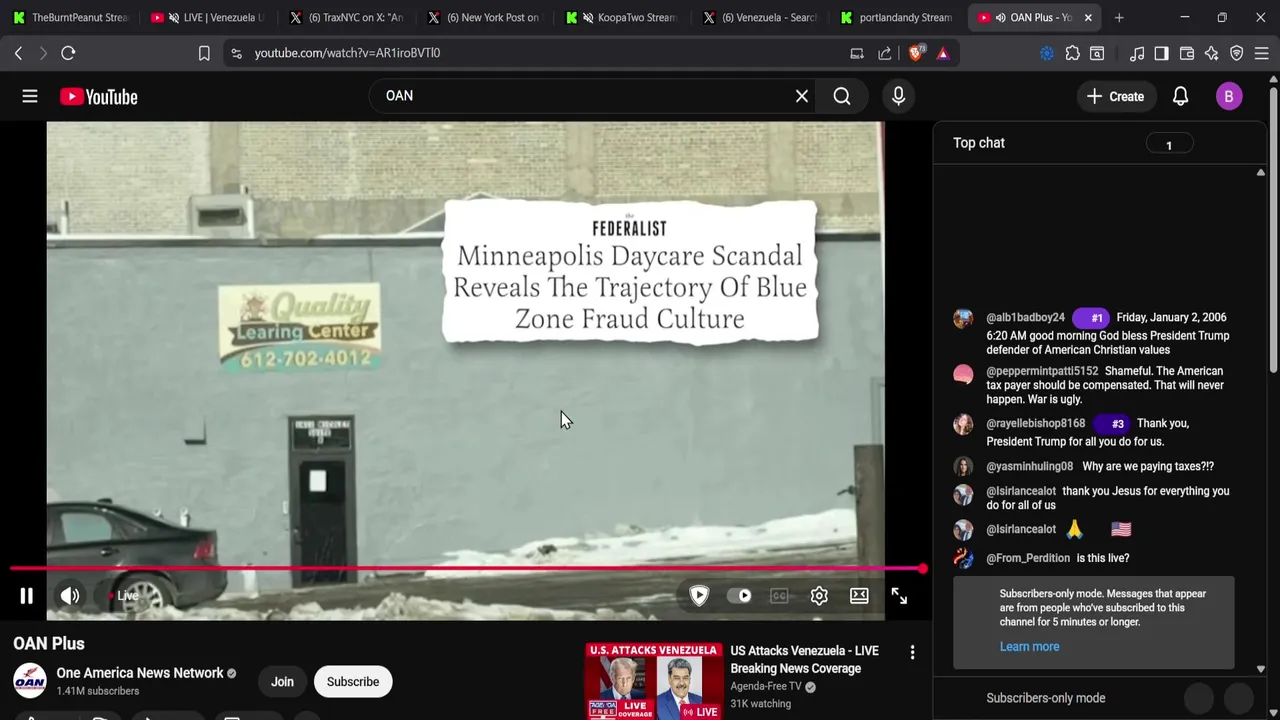Run search with the magnifier button

[842, 96]
